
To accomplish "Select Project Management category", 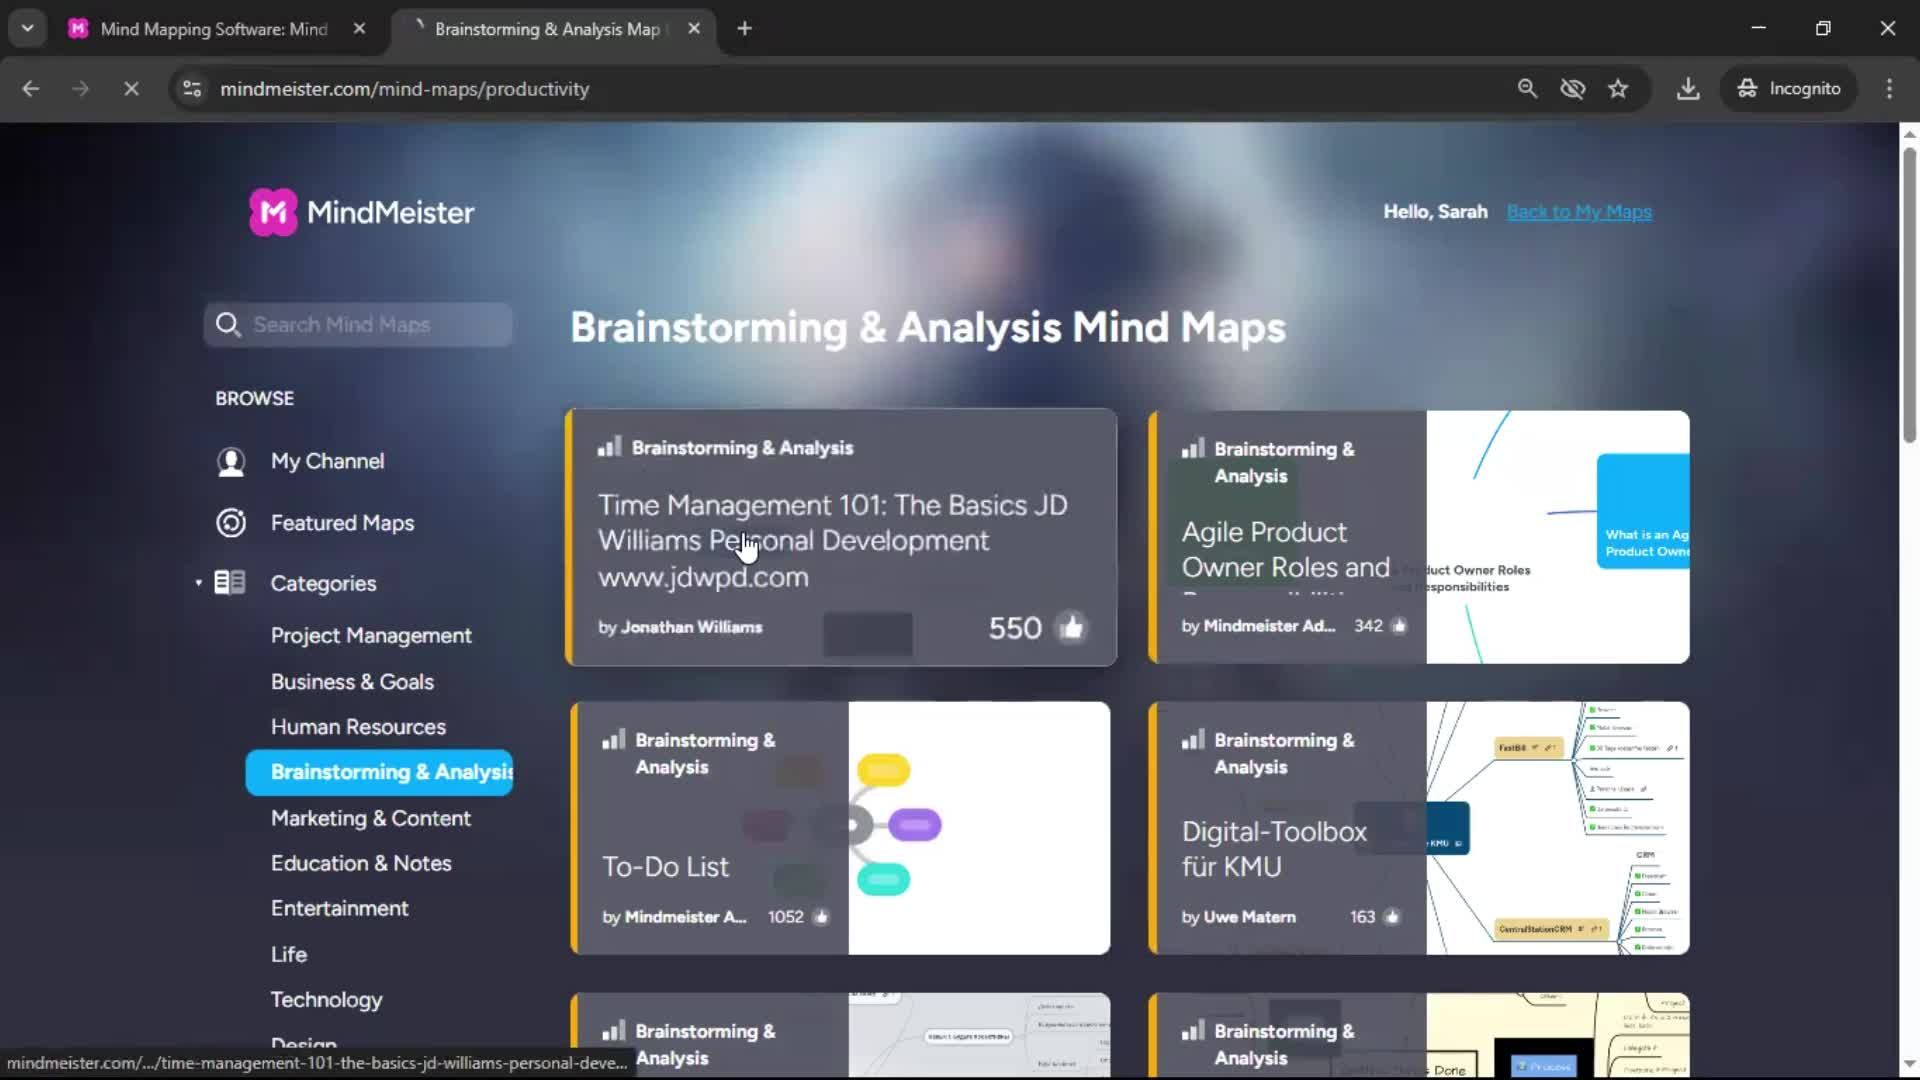I will click(371, 636).
